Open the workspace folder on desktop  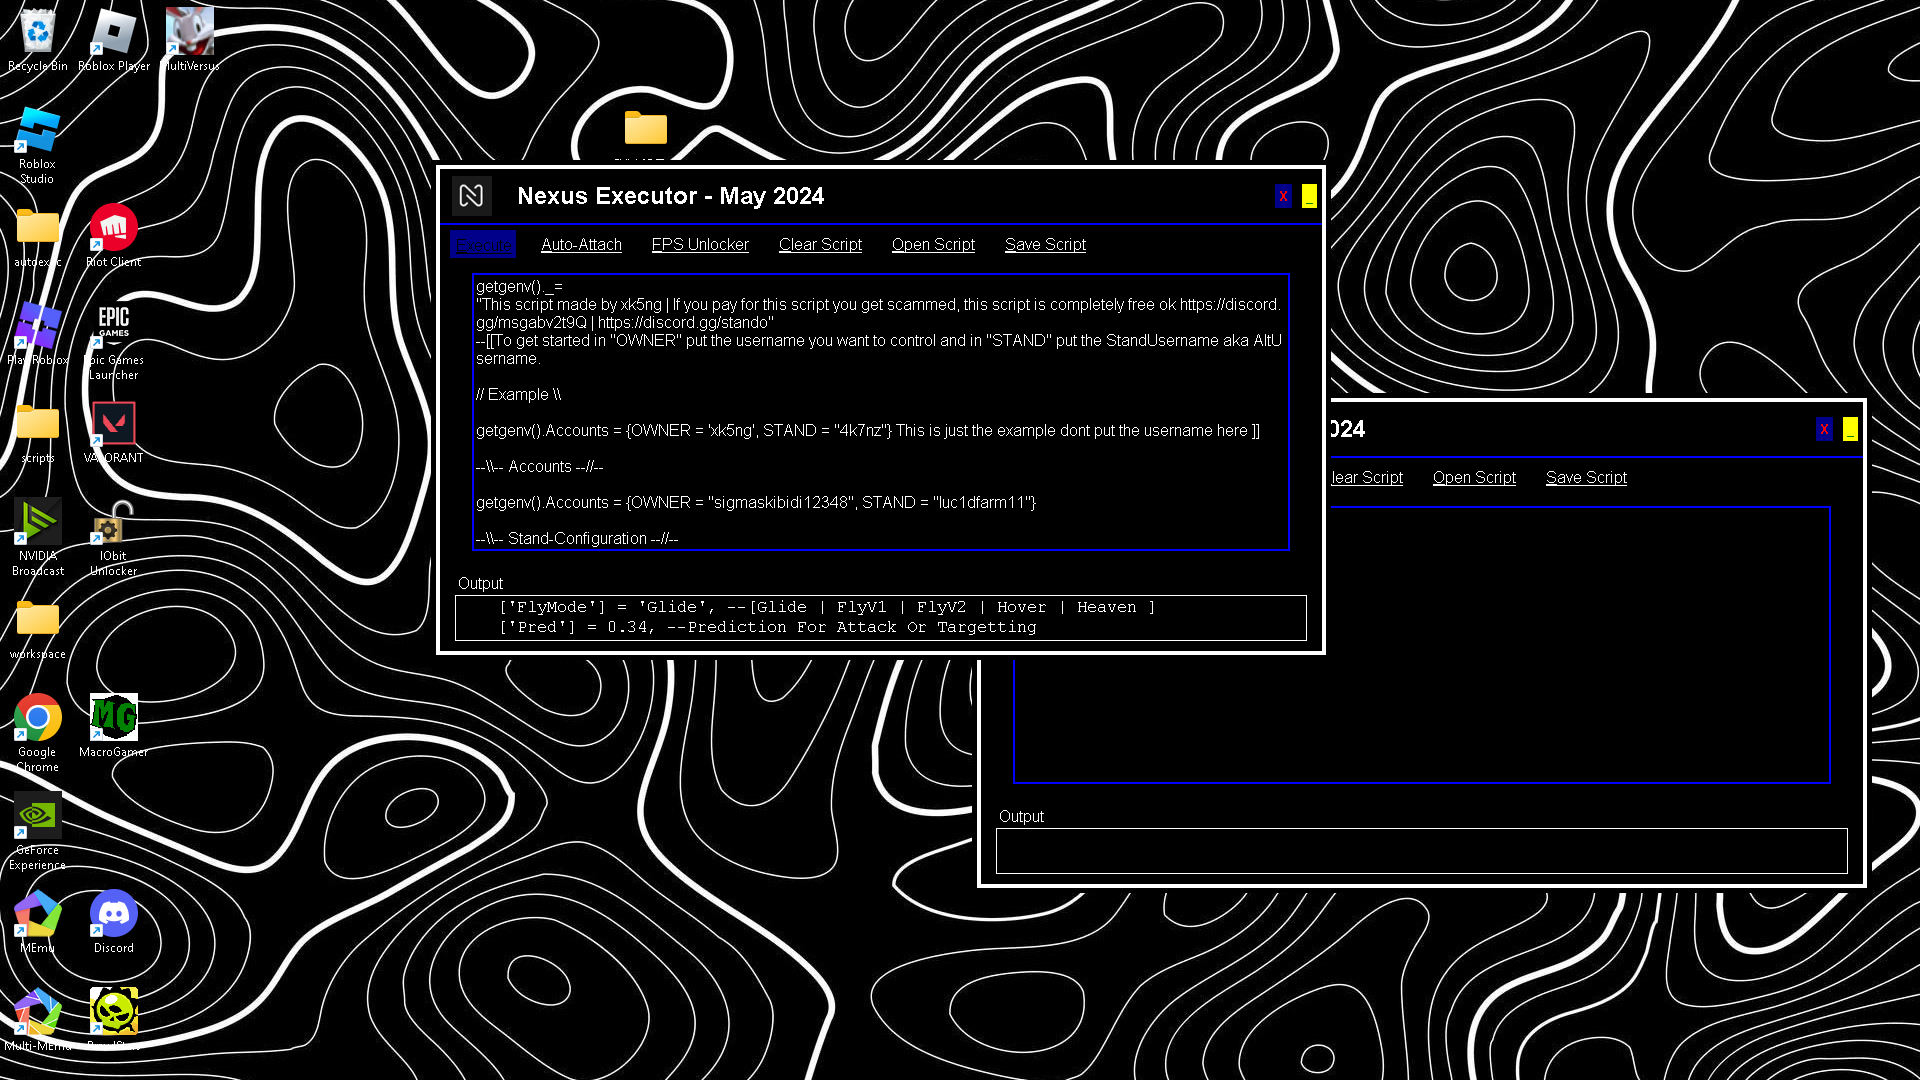tap(37, 620)
